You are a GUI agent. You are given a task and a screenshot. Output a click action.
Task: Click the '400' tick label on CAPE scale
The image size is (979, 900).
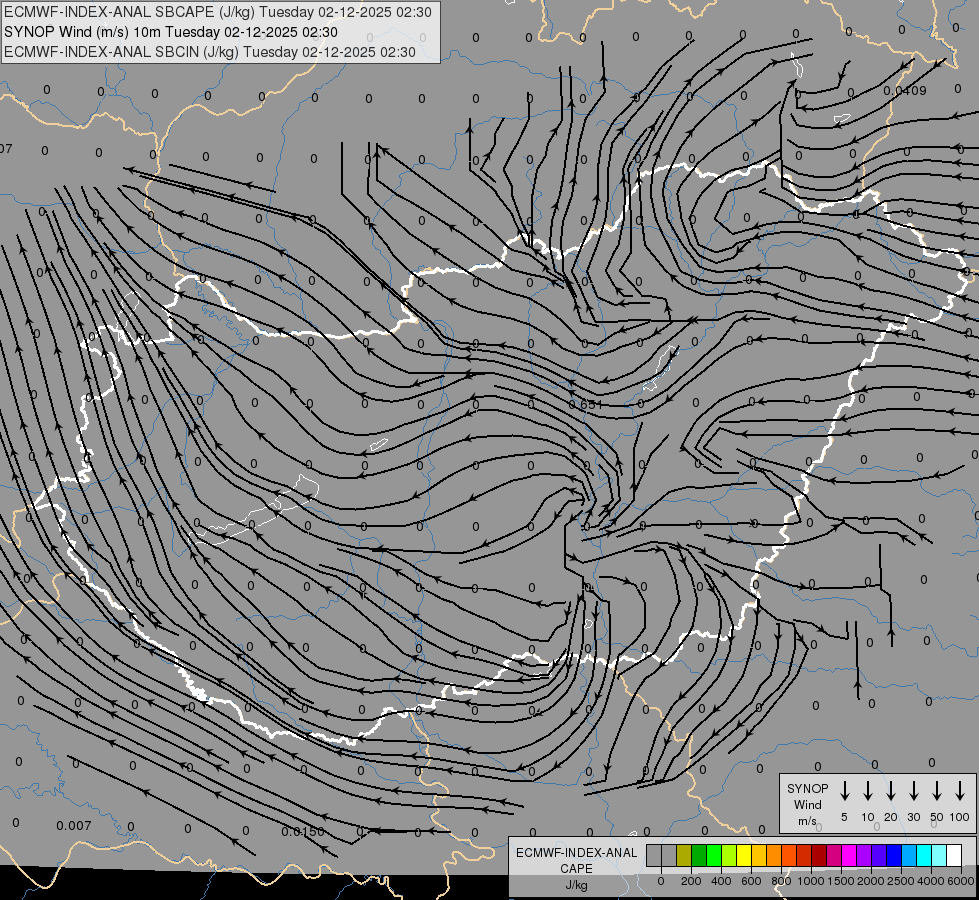click(721, 881)
